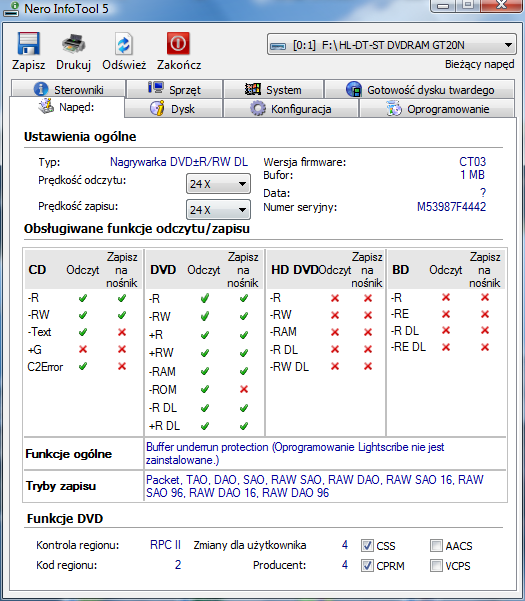Click the Nero InfoTool title bar icon
This screenshot has height=601, width=525.
(11, 9)
